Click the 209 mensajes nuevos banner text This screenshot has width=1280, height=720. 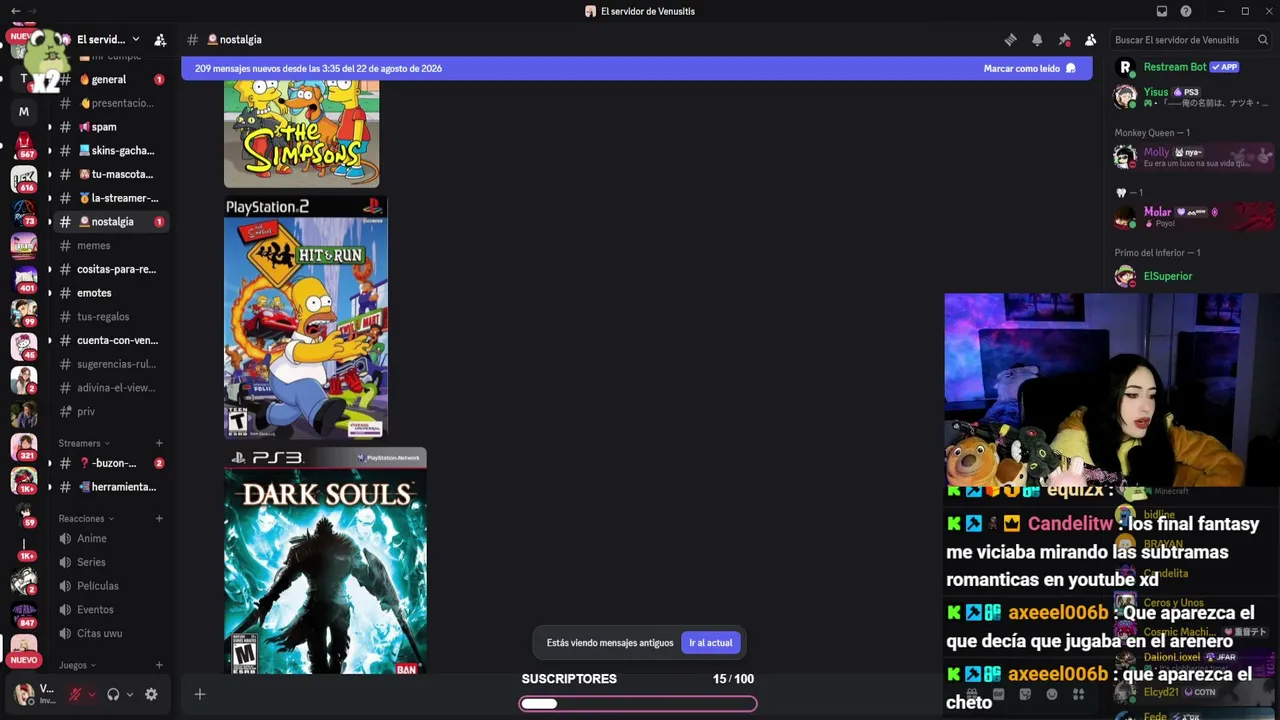(x=318, y=68)
